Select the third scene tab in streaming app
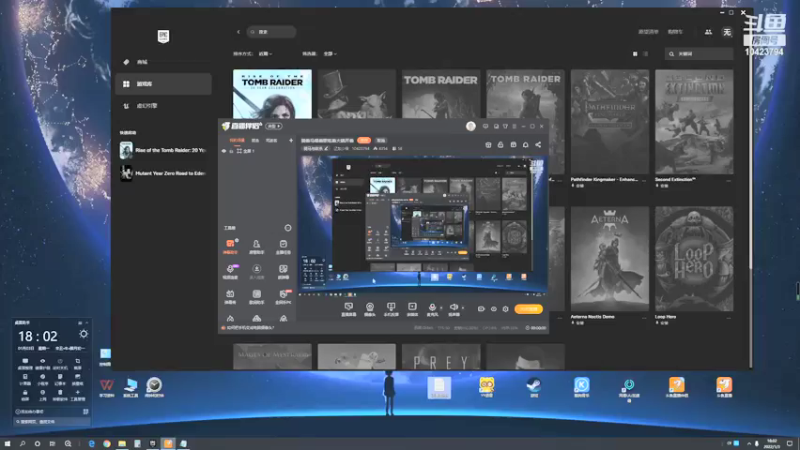This screenshot has width=800, height=450. pos(271,140)
